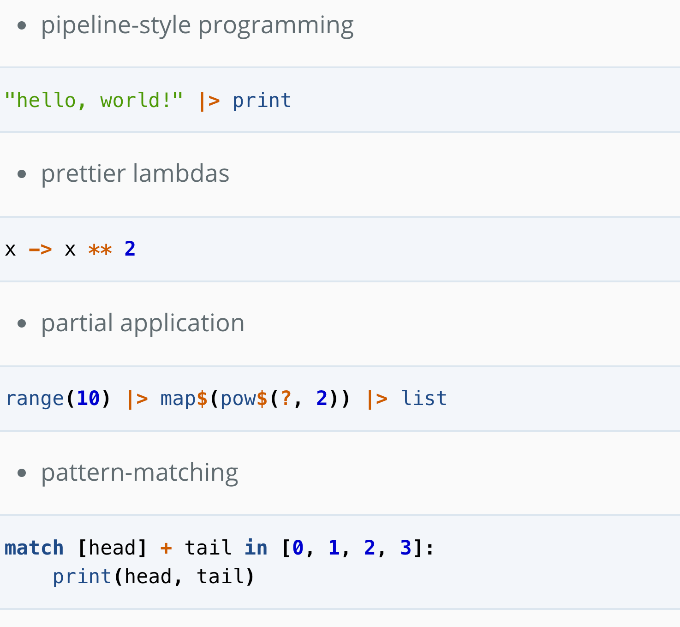680x627 pixels.
Task: Click 'map$' in the partial application code
Action: tap(184, 399)
